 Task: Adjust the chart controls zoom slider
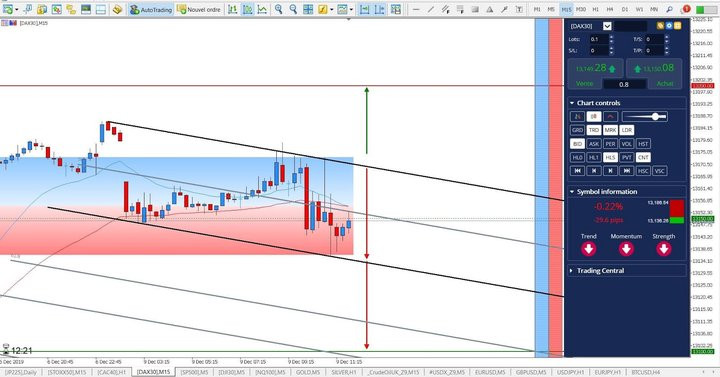(645, 117)
